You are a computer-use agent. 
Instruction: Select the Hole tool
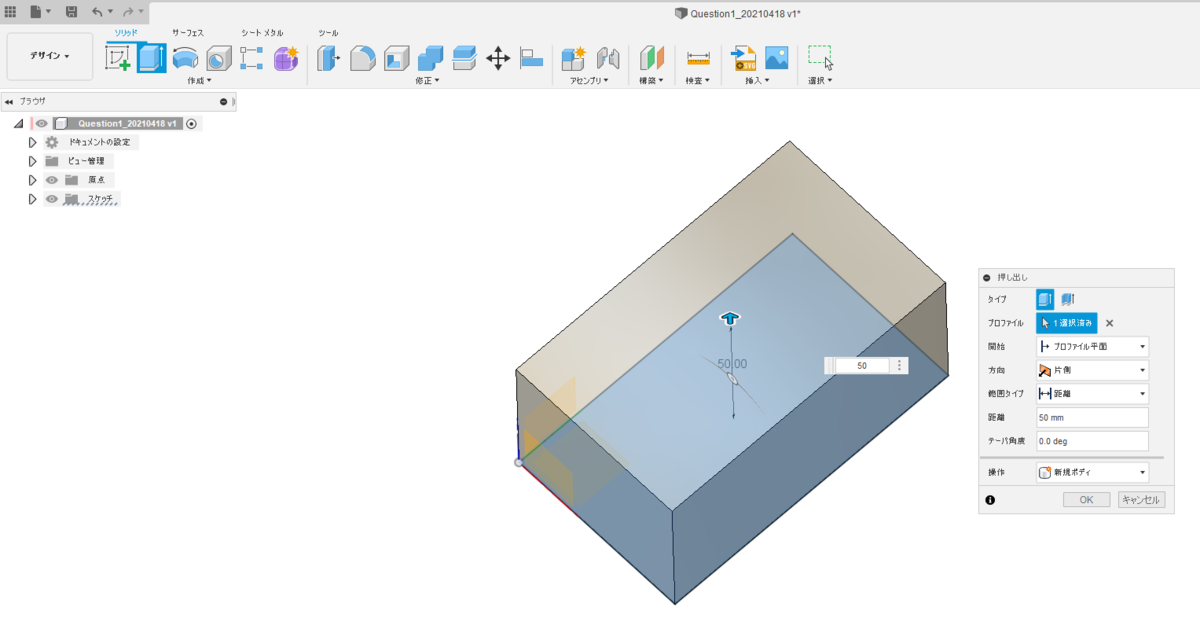click(x=219, y=58)
